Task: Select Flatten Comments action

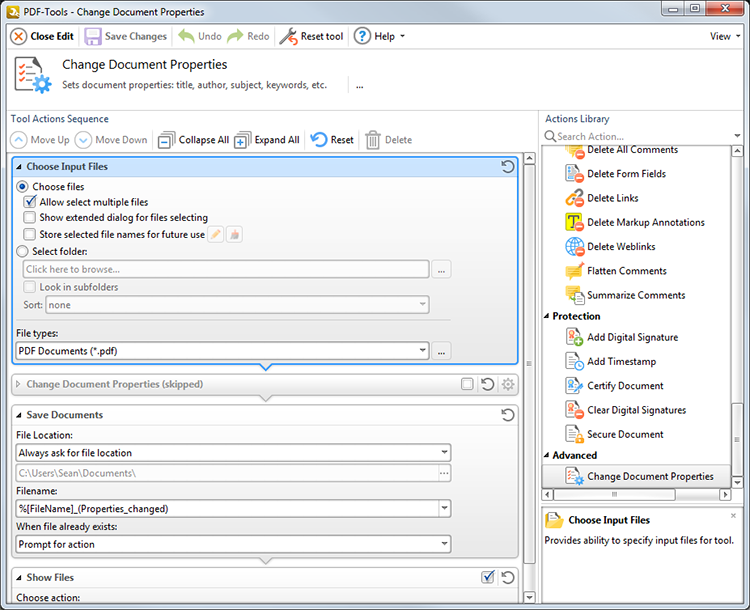Action: [x=627, y=271]
